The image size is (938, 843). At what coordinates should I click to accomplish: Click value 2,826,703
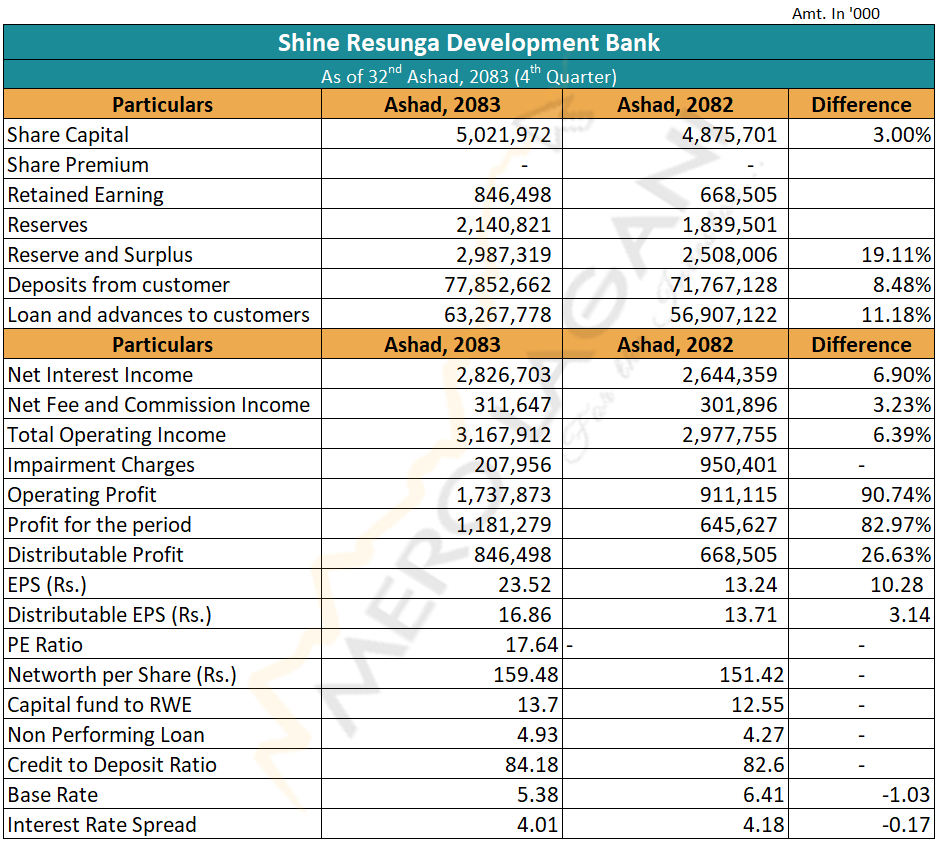click(x=504, y=375)
